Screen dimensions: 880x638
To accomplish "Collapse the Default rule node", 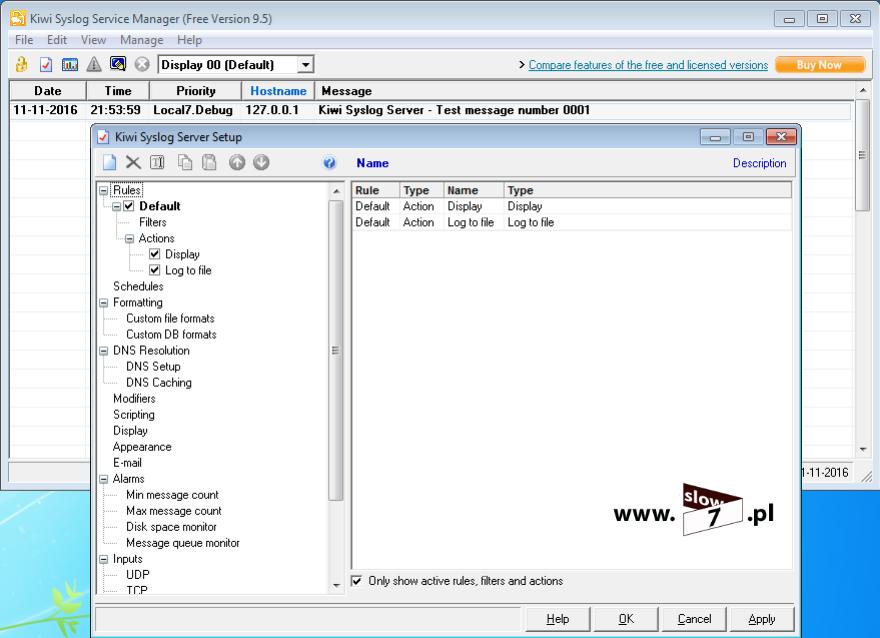I will tap(116, 206).
